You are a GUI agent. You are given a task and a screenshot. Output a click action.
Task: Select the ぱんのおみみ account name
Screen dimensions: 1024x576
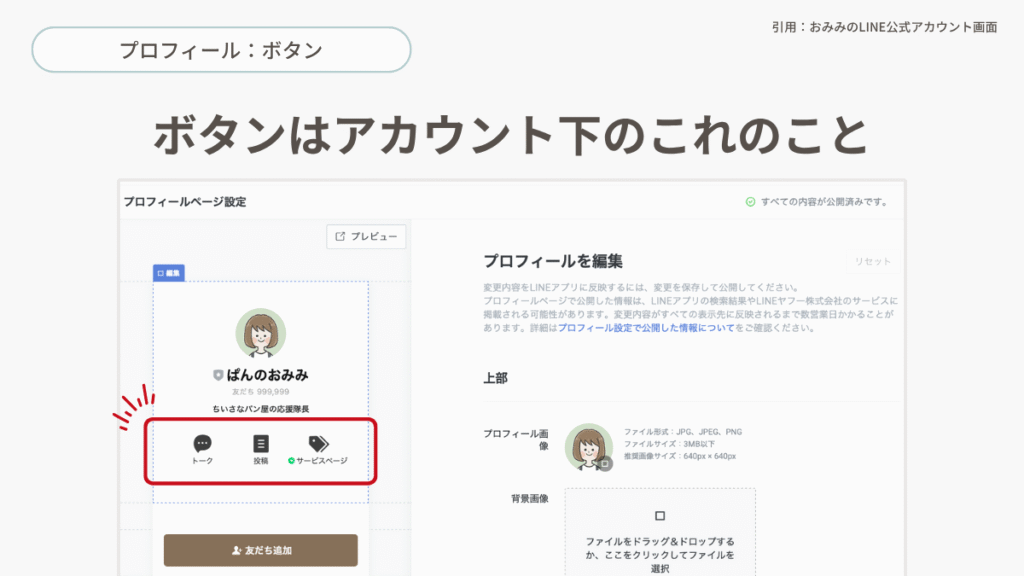[267, 375]
